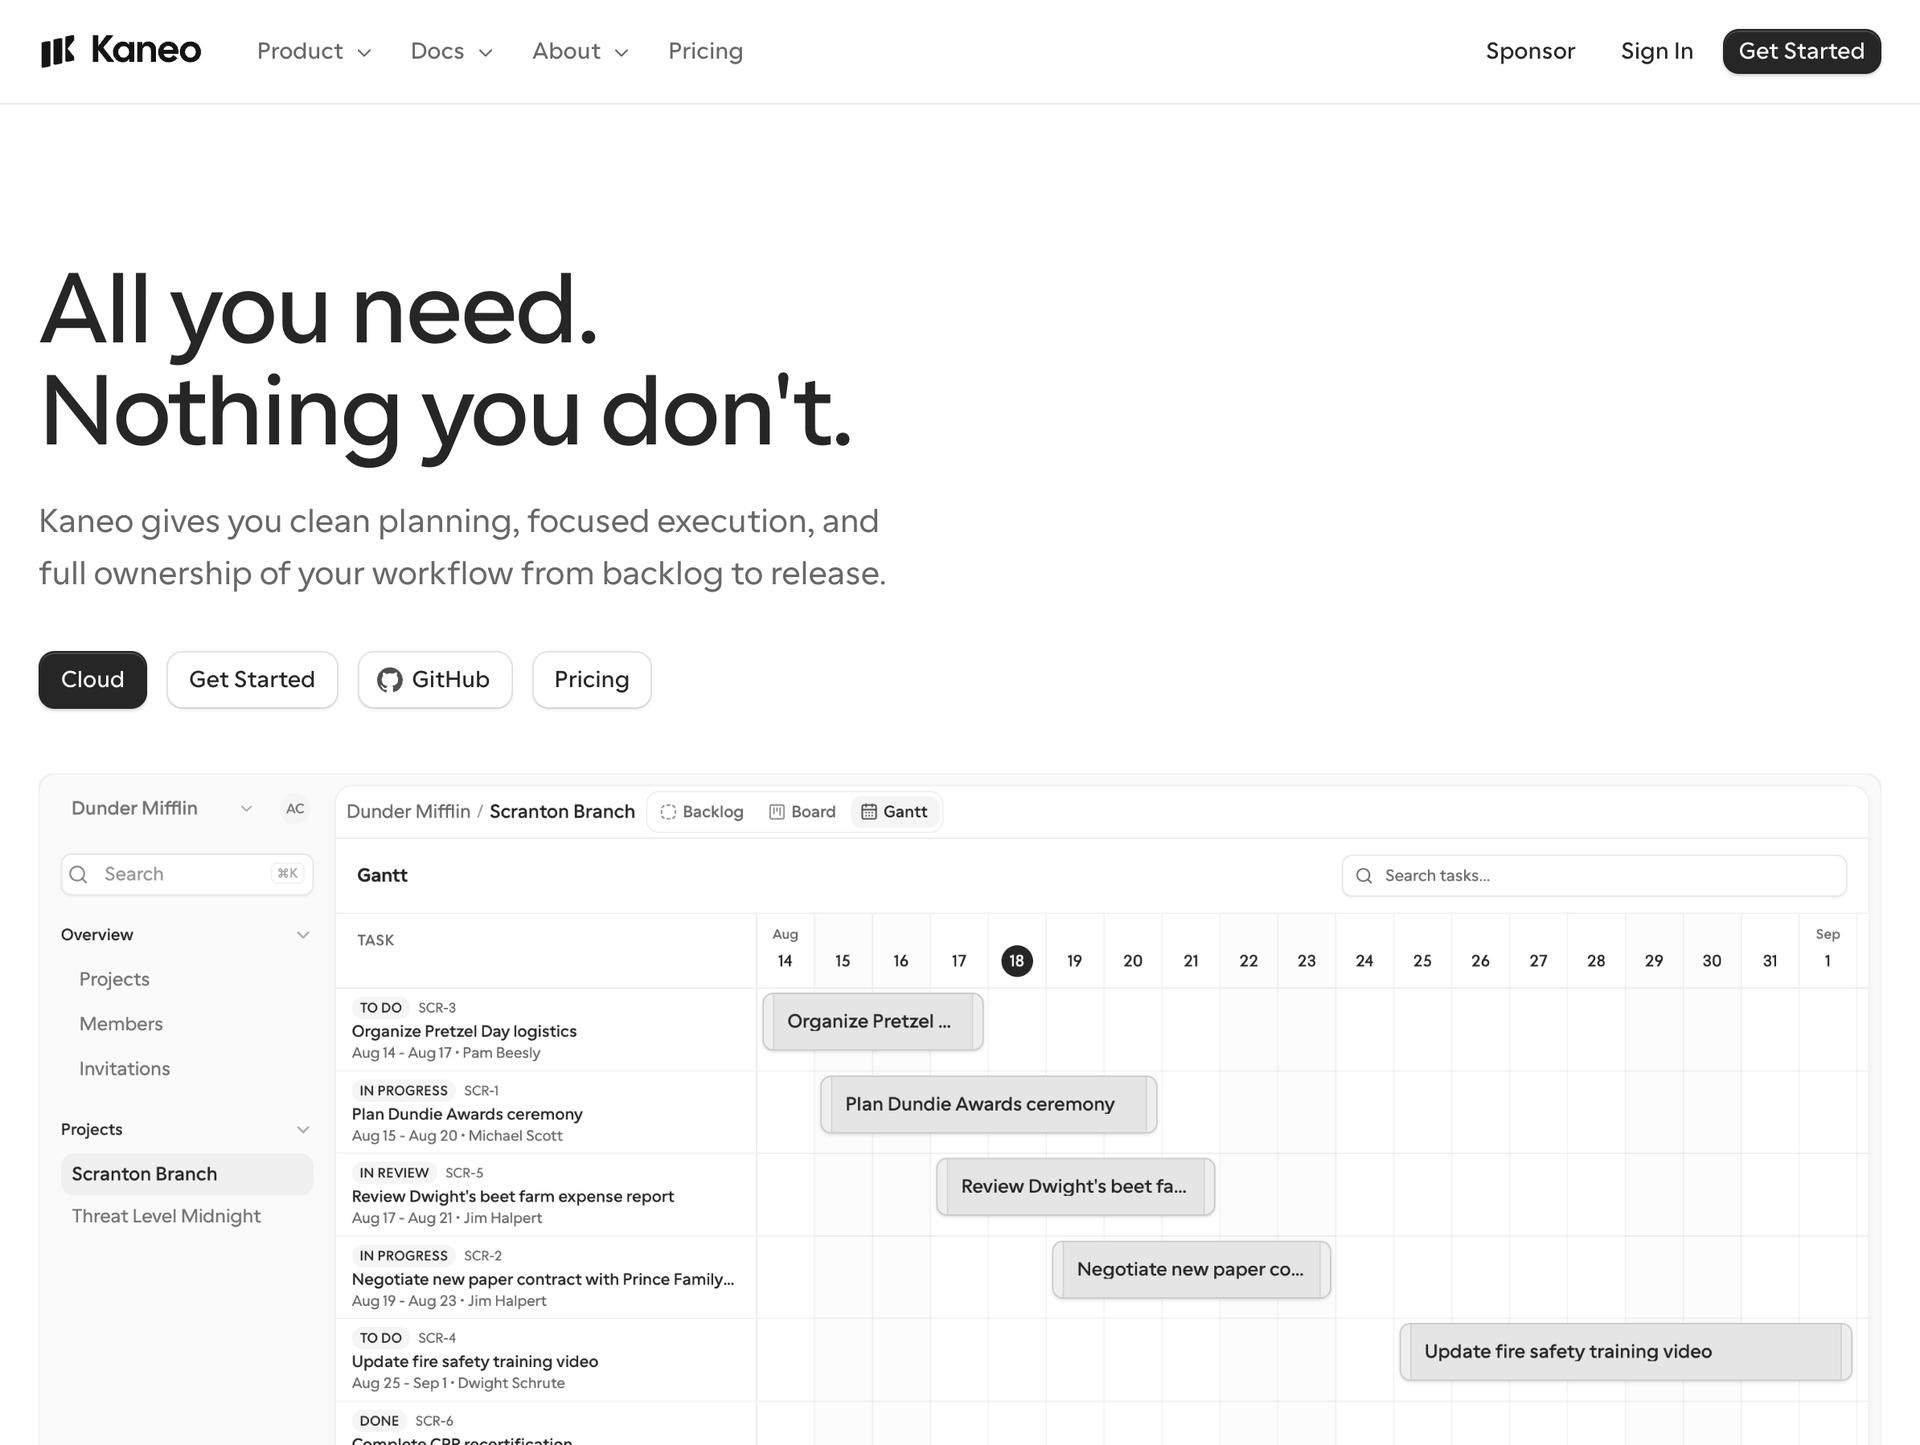Screen dimensions: 1920x1445
Task: Click the Backlog dashed circle icon
Action: [x=668, y=812]
